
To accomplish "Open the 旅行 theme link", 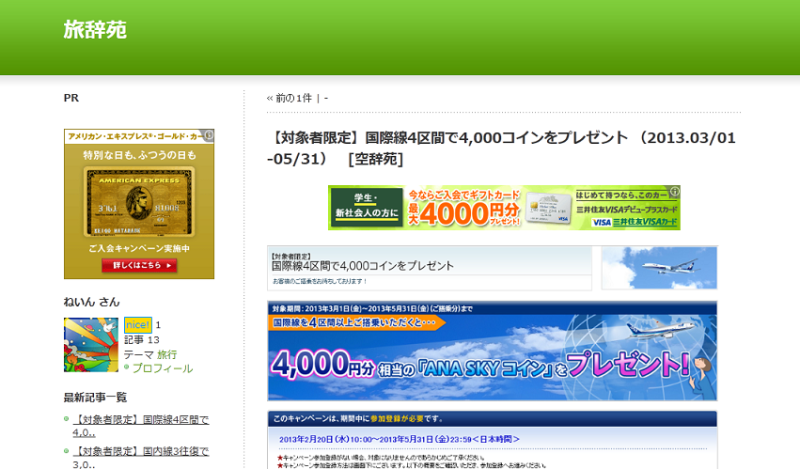I will 167,354.
